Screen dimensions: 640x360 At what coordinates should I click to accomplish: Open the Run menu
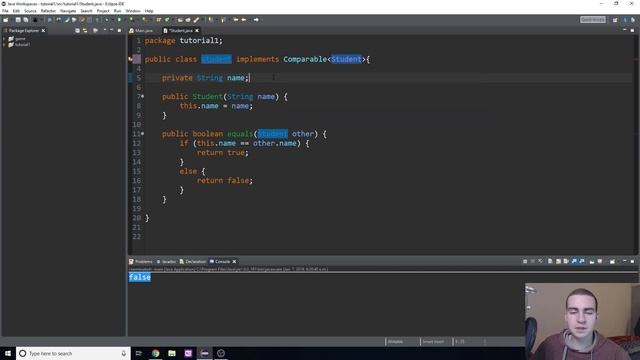pyautogui.click(x=117, y=11)
